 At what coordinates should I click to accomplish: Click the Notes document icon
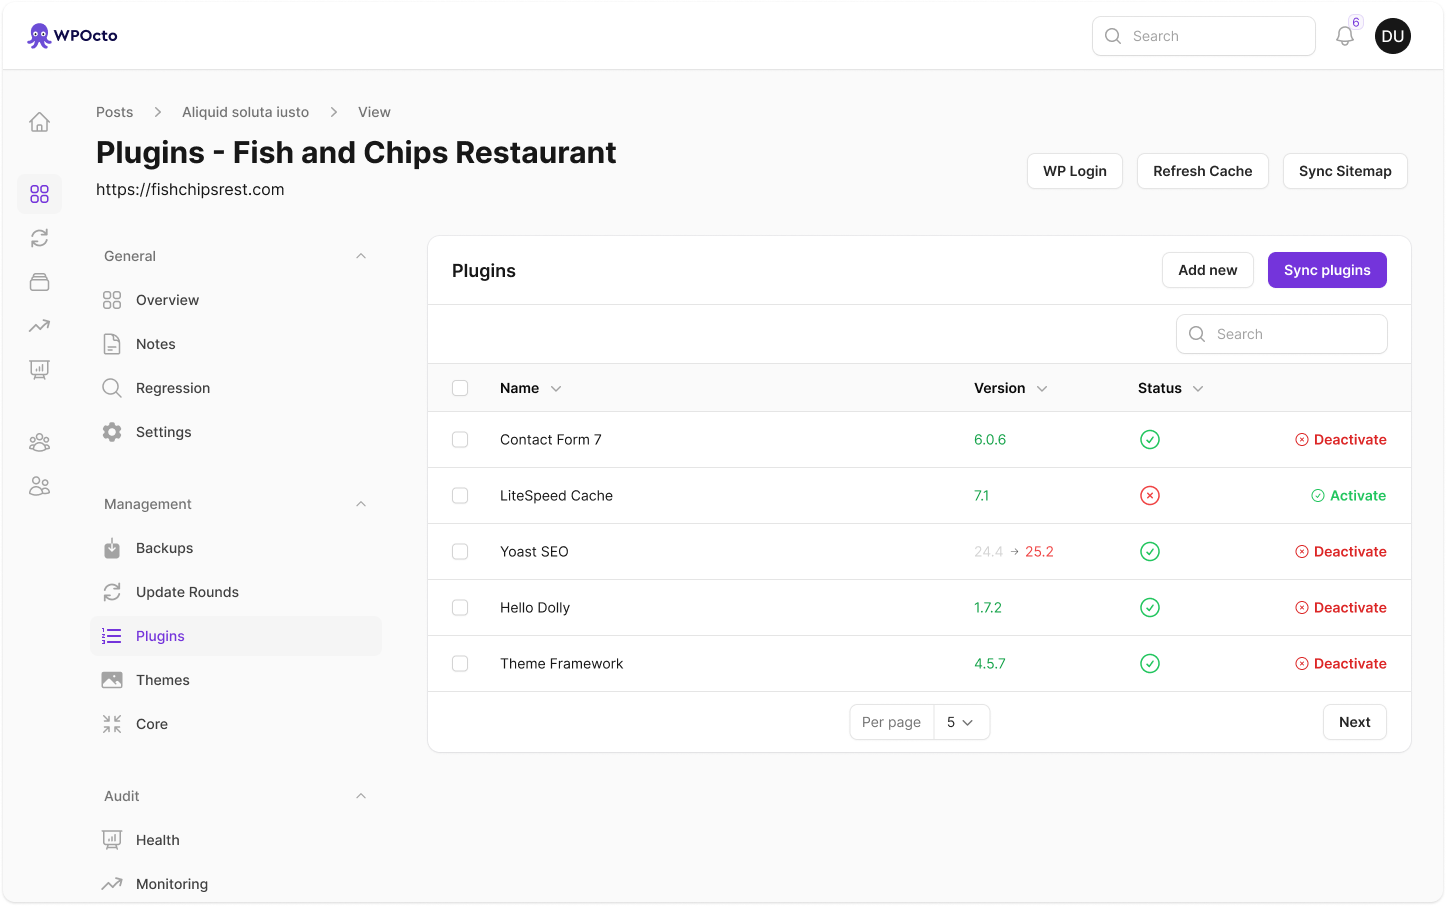coord(112,344)
